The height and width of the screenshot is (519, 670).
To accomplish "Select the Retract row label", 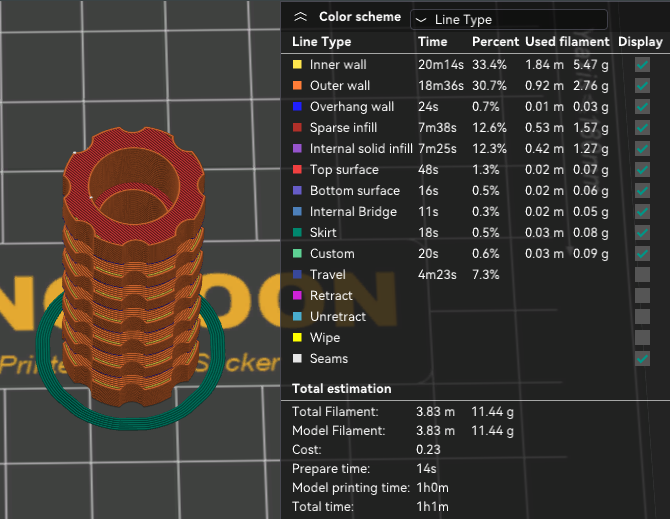I will tap(331, 295).
